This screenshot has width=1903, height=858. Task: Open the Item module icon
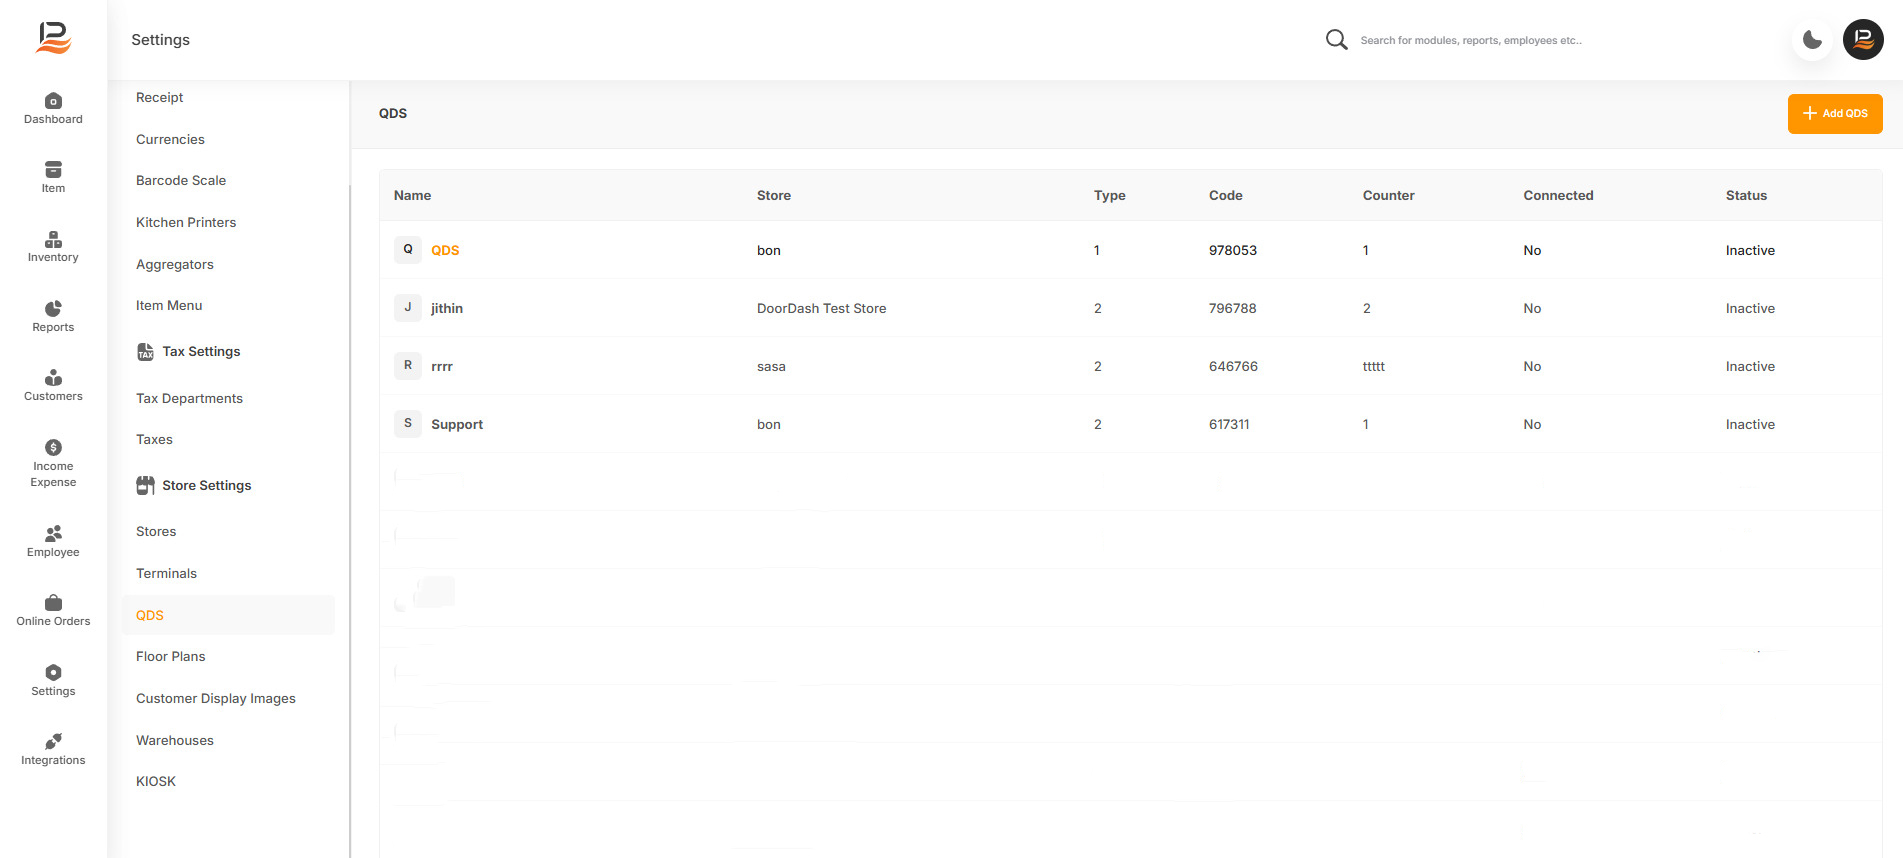[x=53, y=170]
